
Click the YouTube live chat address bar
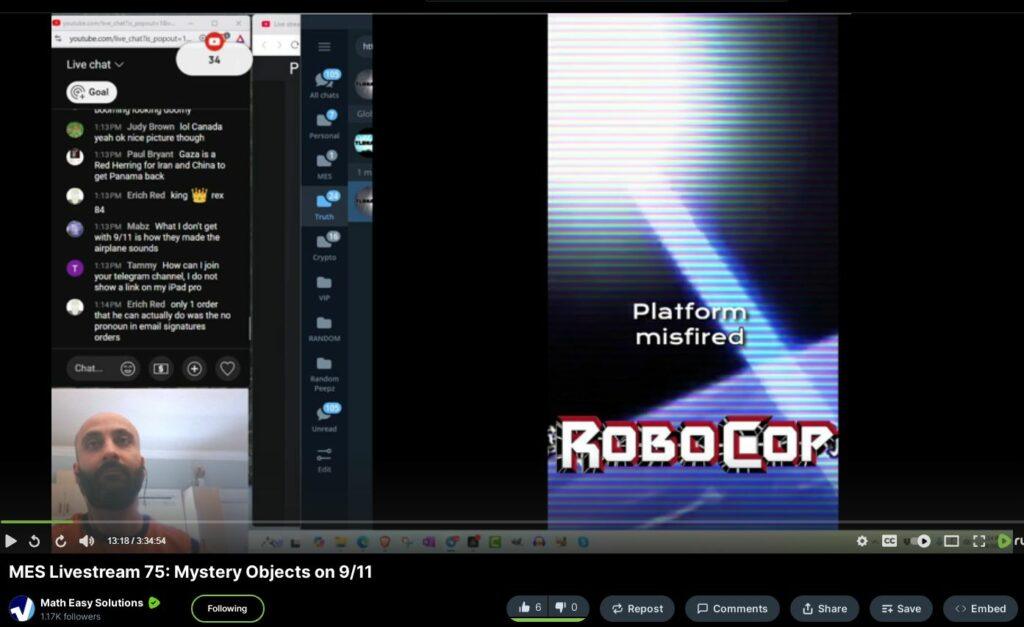131,39
